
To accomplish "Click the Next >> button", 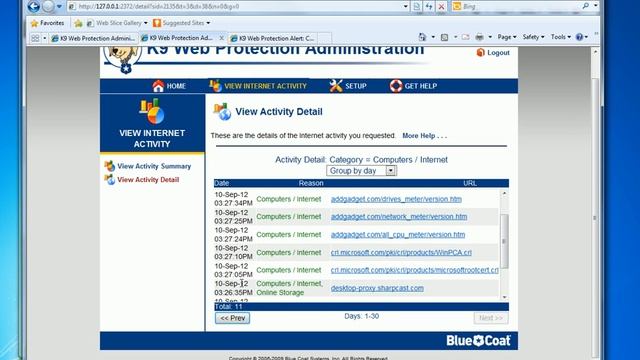I will (491, 318).
